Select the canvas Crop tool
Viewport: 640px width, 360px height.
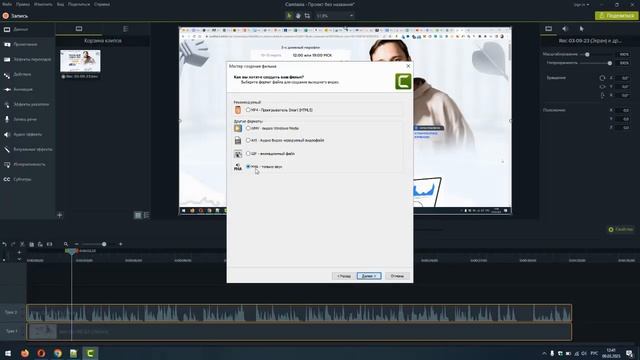tap(307, 16)
